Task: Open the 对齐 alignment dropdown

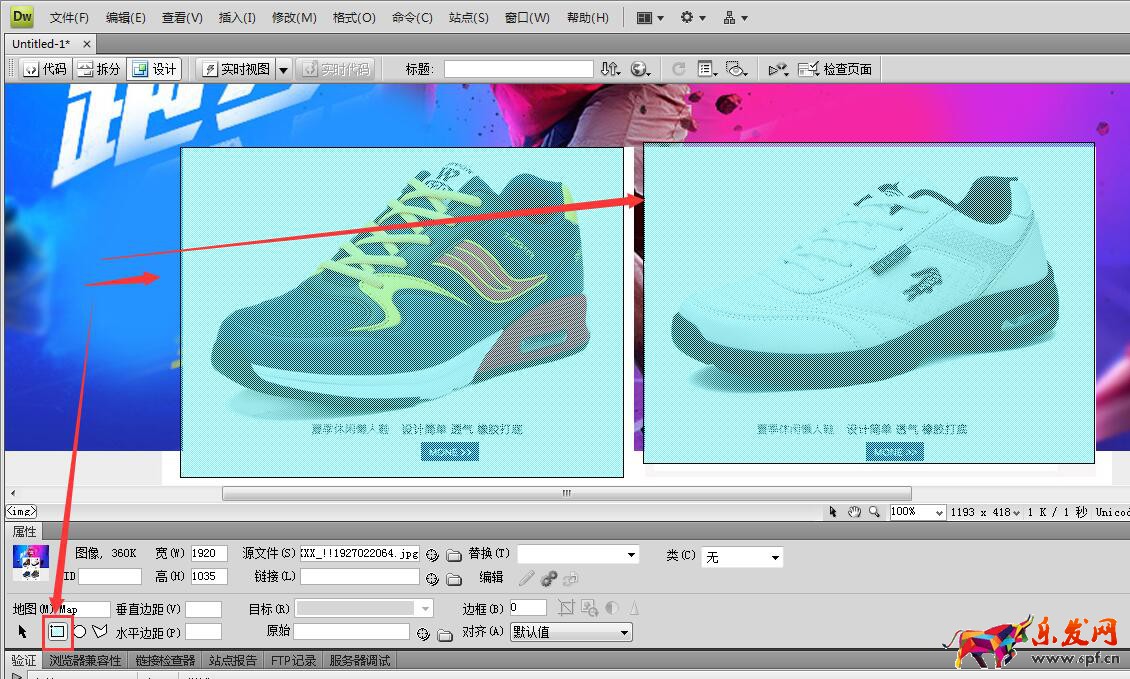Action: coord(571,632)
